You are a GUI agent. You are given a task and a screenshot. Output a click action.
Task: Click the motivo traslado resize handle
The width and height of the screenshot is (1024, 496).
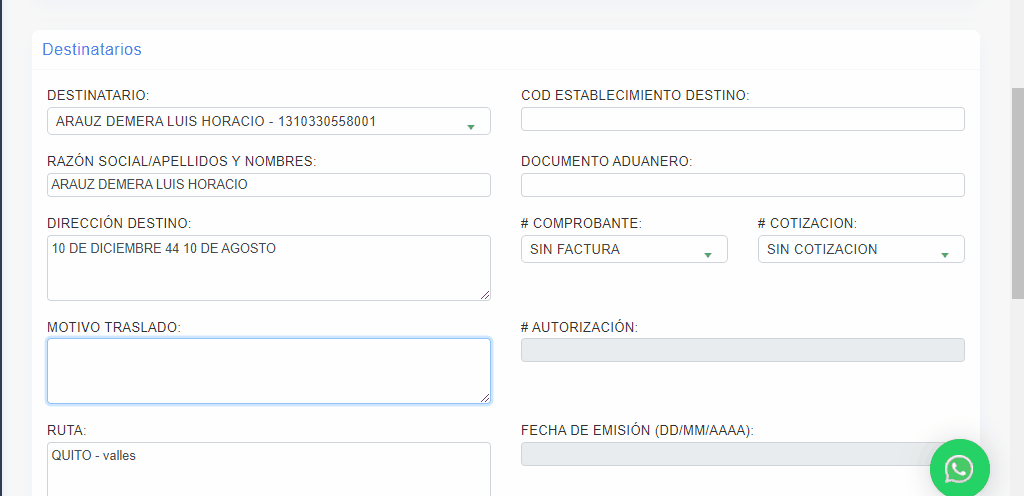coord(485,398)
